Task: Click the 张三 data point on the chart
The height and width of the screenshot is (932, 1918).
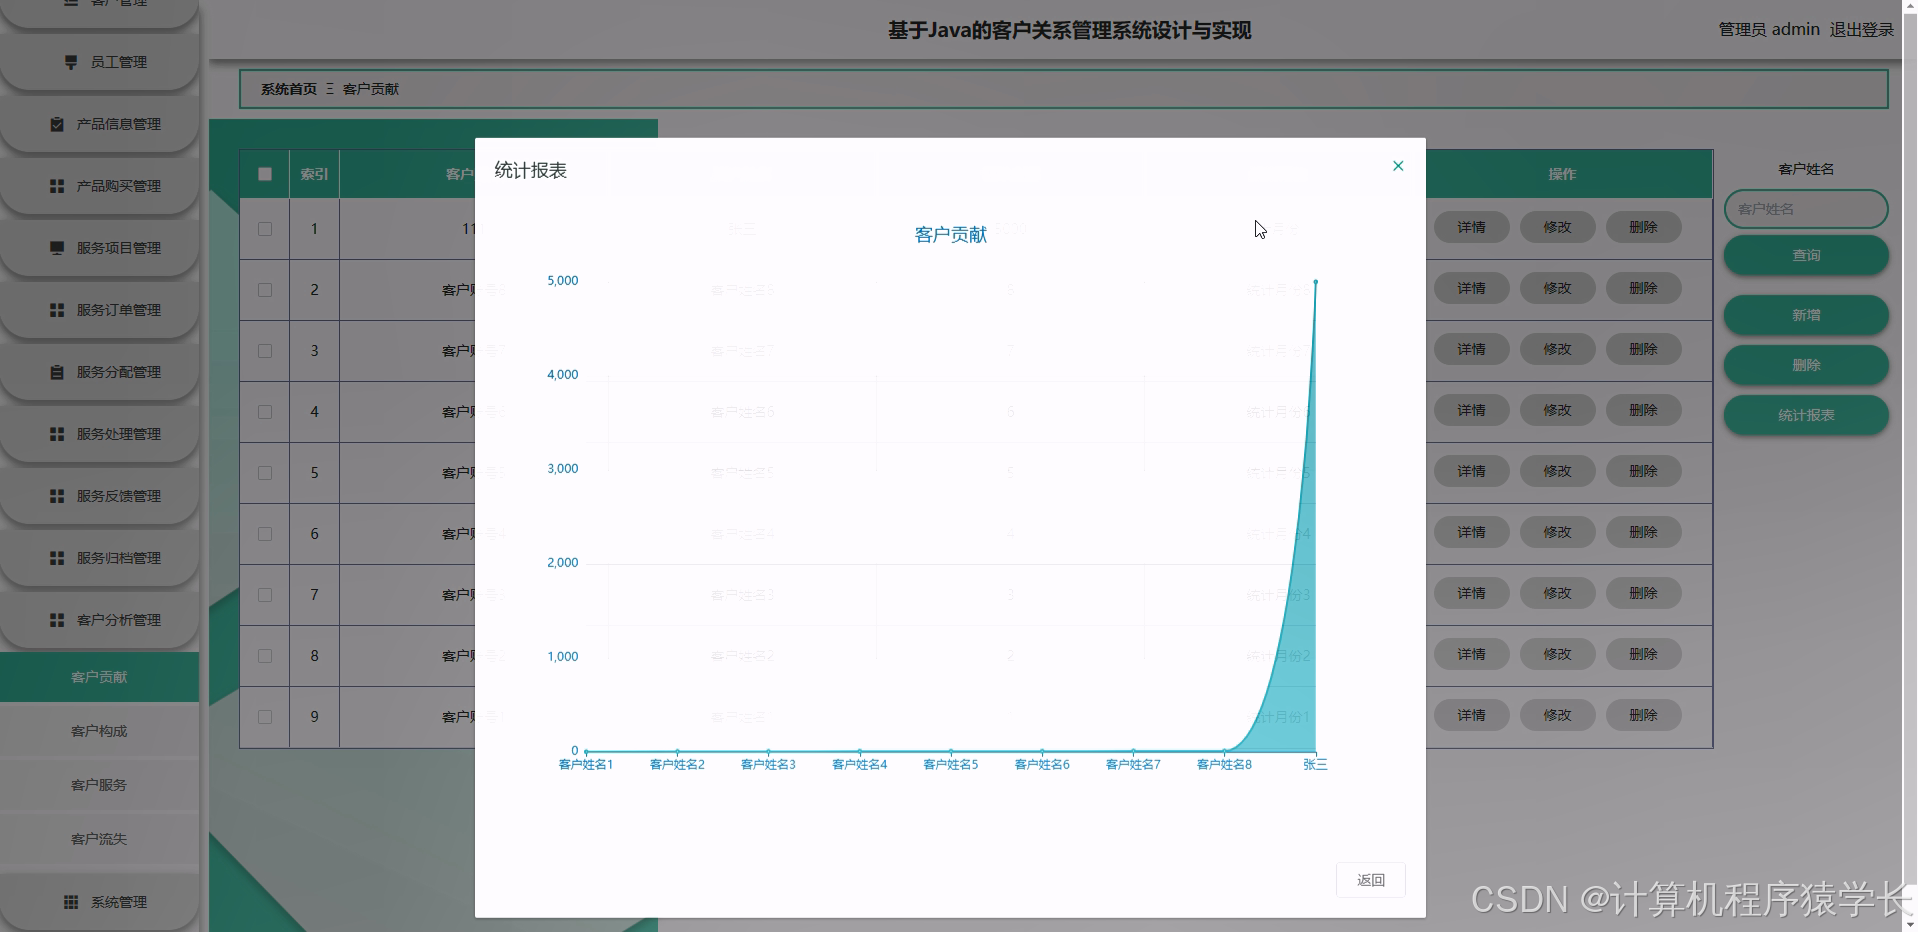Action: (1316, 282)
